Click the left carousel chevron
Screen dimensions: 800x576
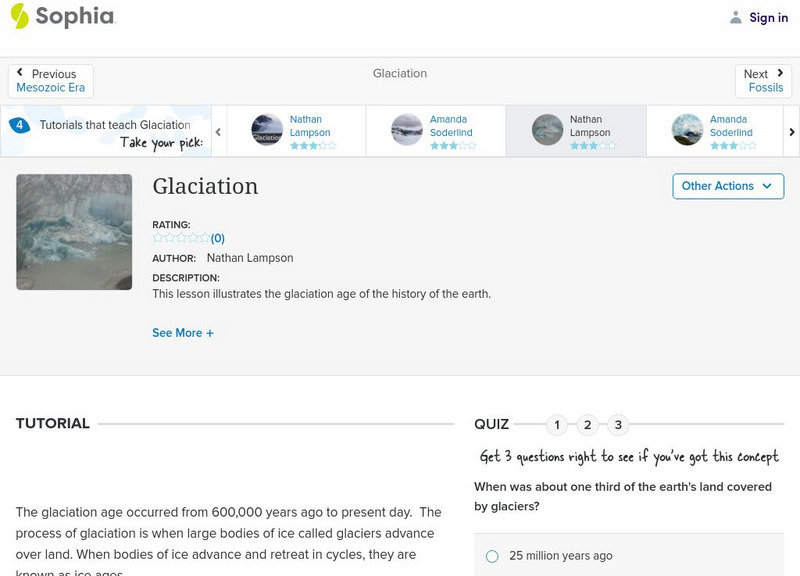pyautogui.click(x=218, y=131)
